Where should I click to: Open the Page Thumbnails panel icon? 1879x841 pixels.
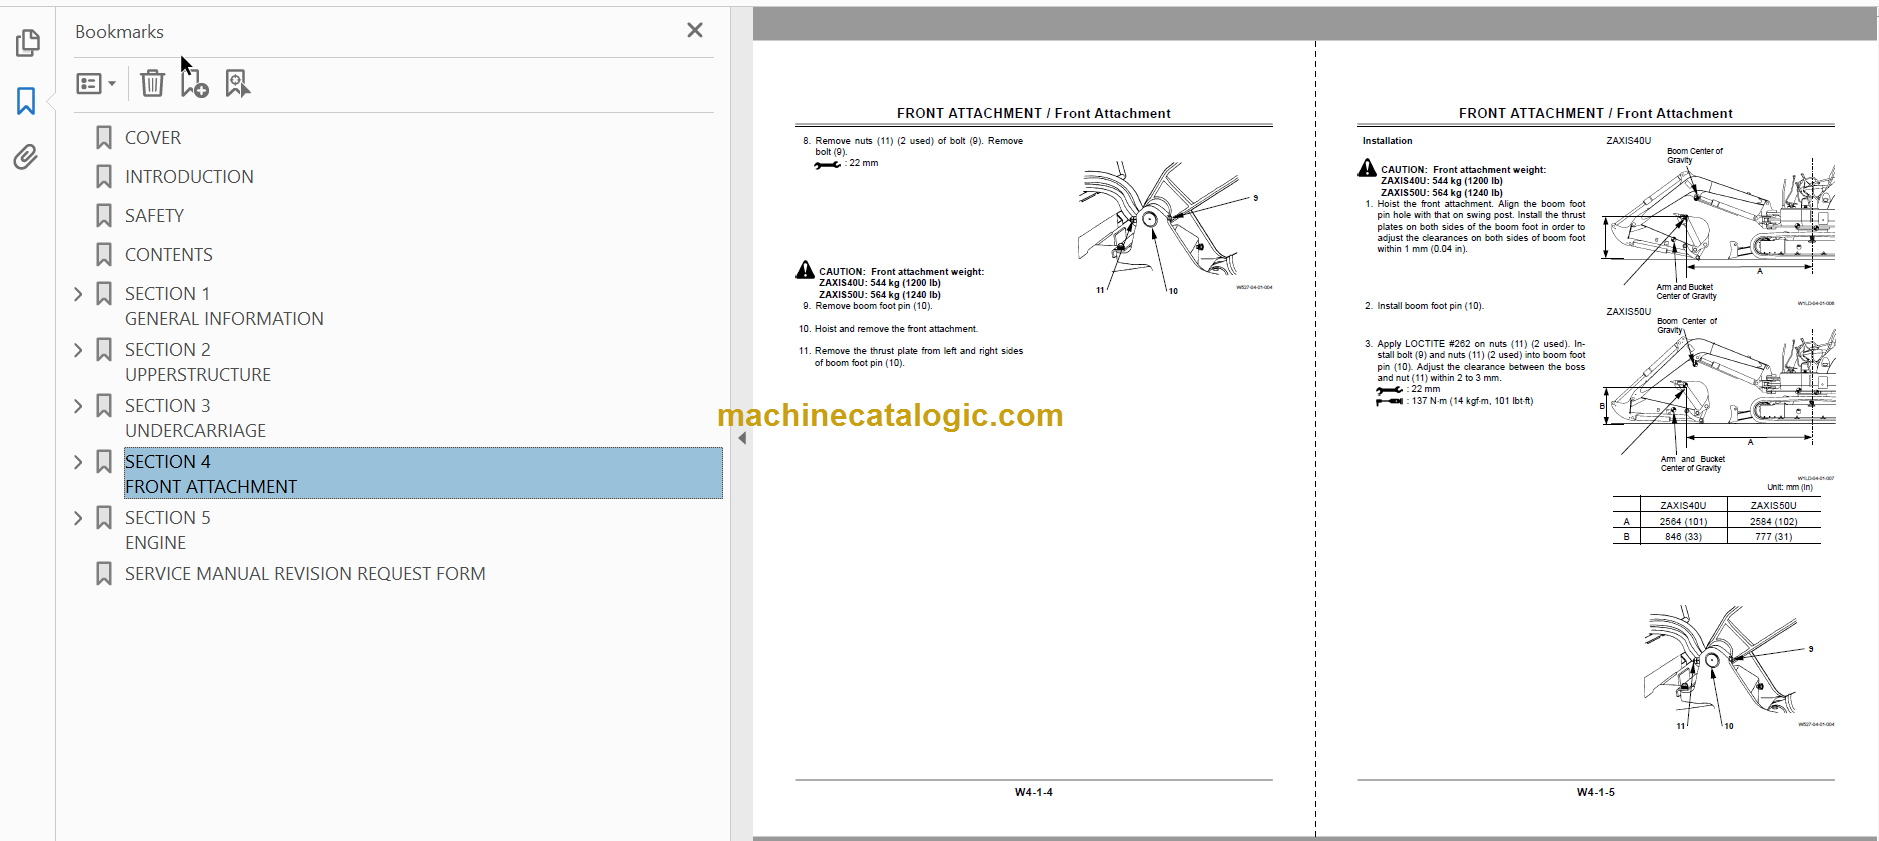[x=27, y=43]
